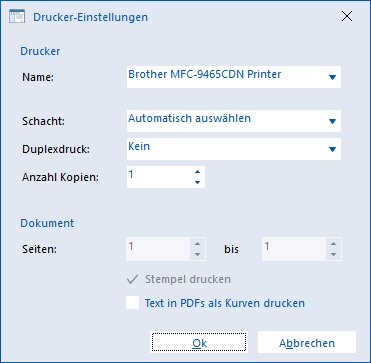
Task: Increase the 'bis' end page value
Action: (x=333, y=244)
